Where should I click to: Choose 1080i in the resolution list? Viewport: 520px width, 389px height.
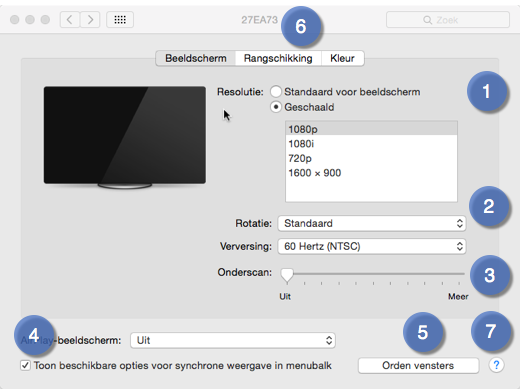point(371,144)
